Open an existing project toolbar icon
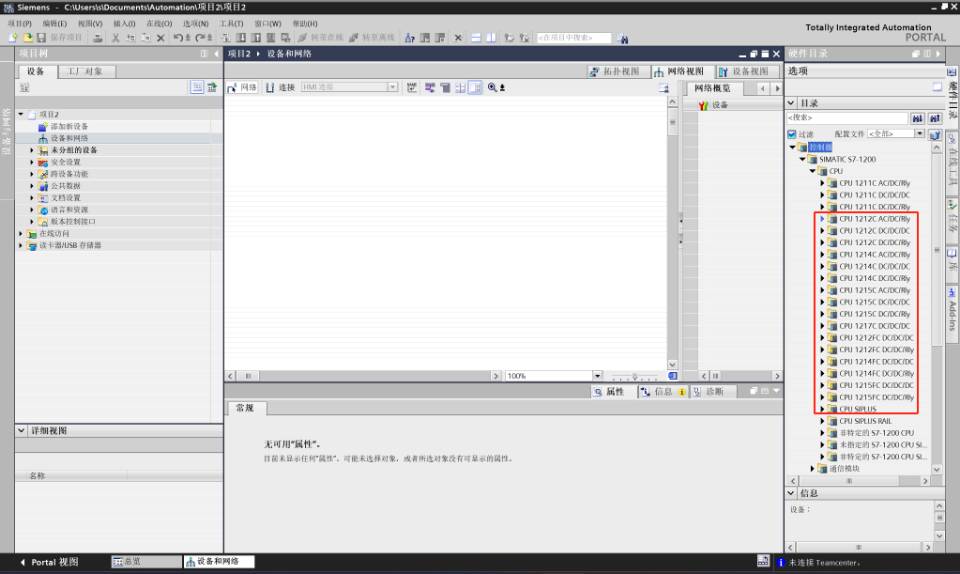 point(27,38)
